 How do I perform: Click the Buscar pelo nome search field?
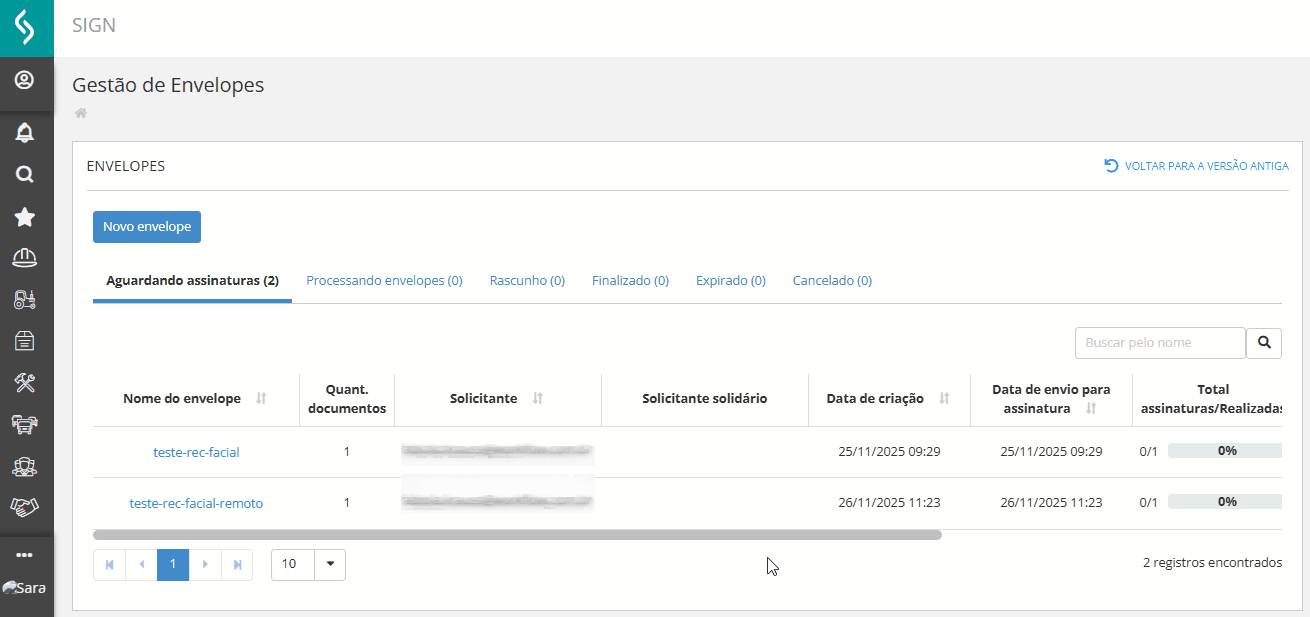(x=1160, y=343)
